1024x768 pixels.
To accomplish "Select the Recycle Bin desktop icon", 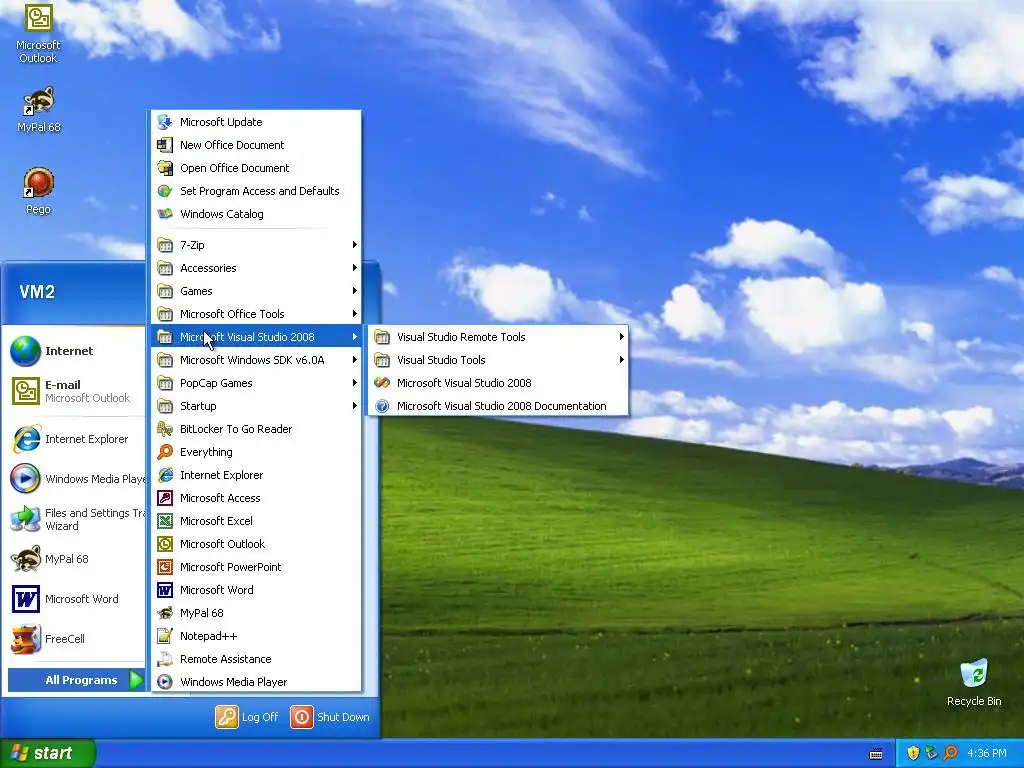I will tap(974, 673).
